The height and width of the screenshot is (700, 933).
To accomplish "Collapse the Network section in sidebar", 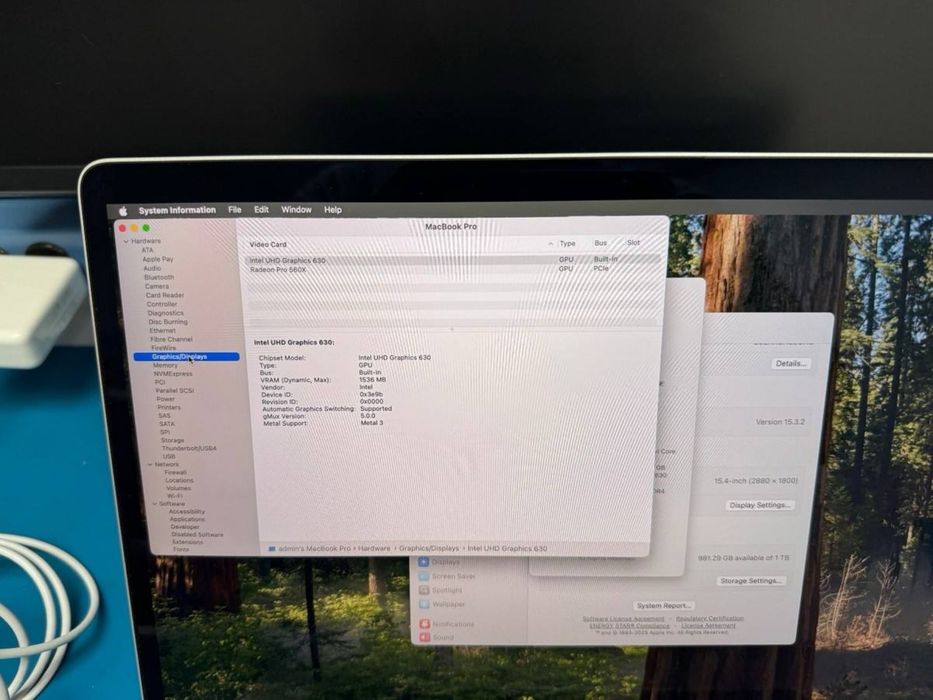I will click(150, 464).
